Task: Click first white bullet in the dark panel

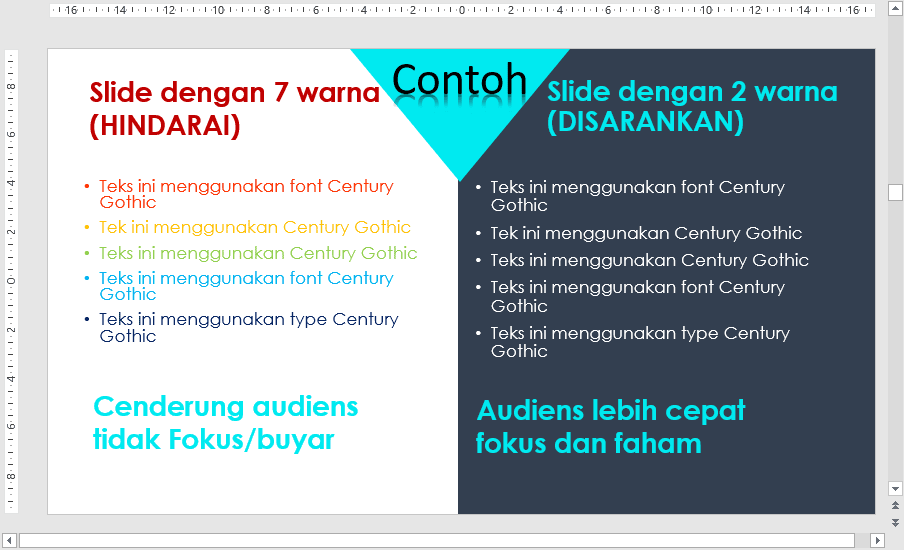Action: (x=638, y=196)
